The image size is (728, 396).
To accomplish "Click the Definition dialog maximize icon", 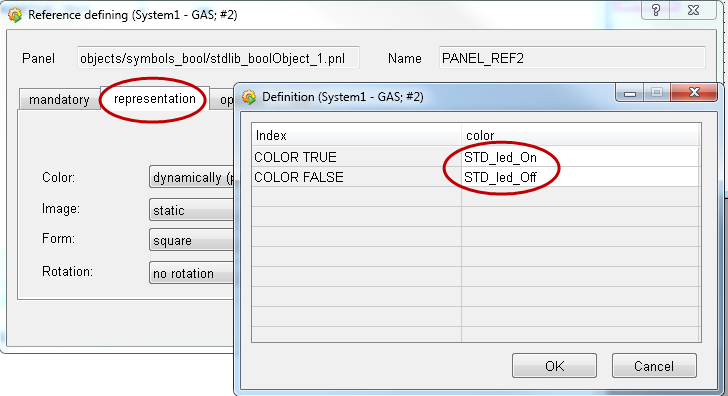I will (656, 92).
